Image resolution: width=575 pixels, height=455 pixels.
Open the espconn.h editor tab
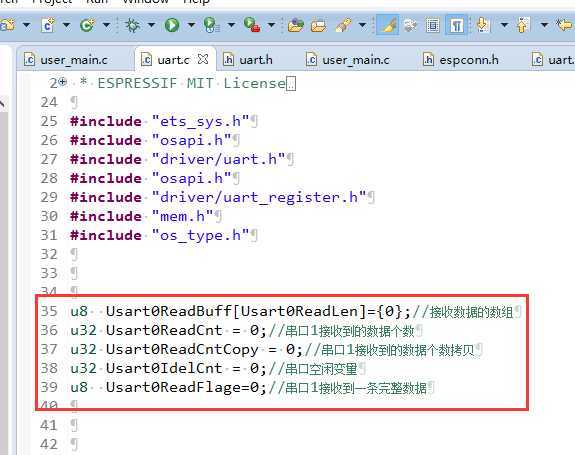point(461,59)
